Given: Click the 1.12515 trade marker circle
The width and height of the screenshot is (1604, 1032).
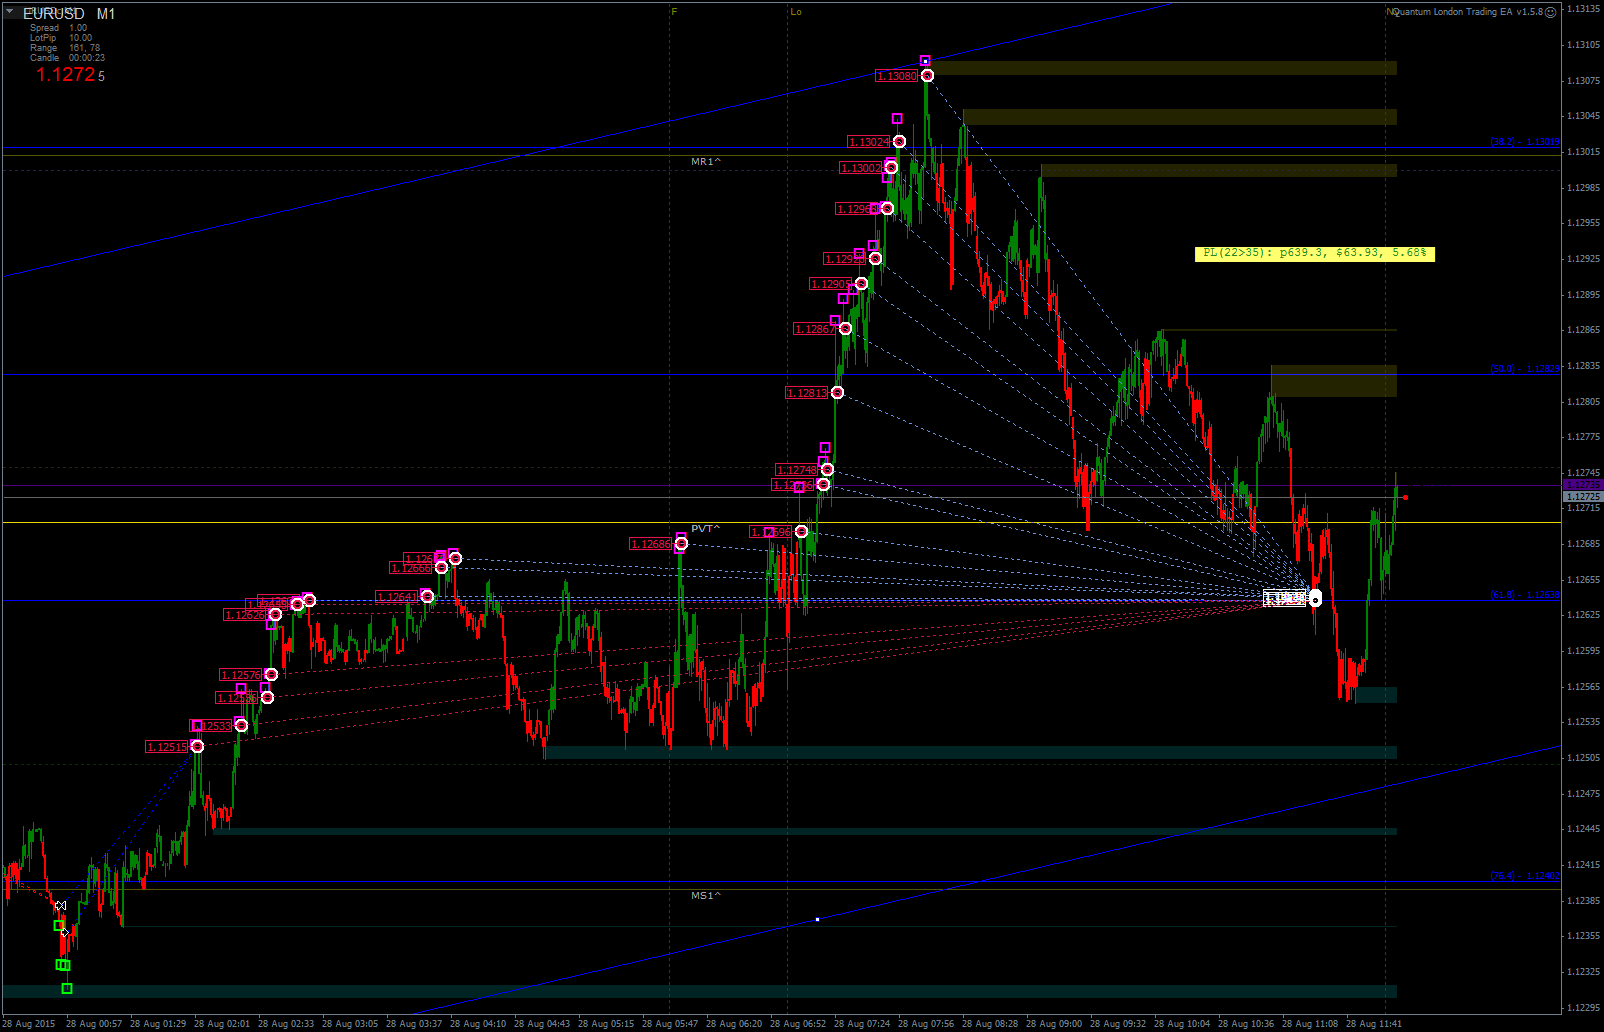Looking at the screenshot, I should pyautogui.click(x=197, y=747).
